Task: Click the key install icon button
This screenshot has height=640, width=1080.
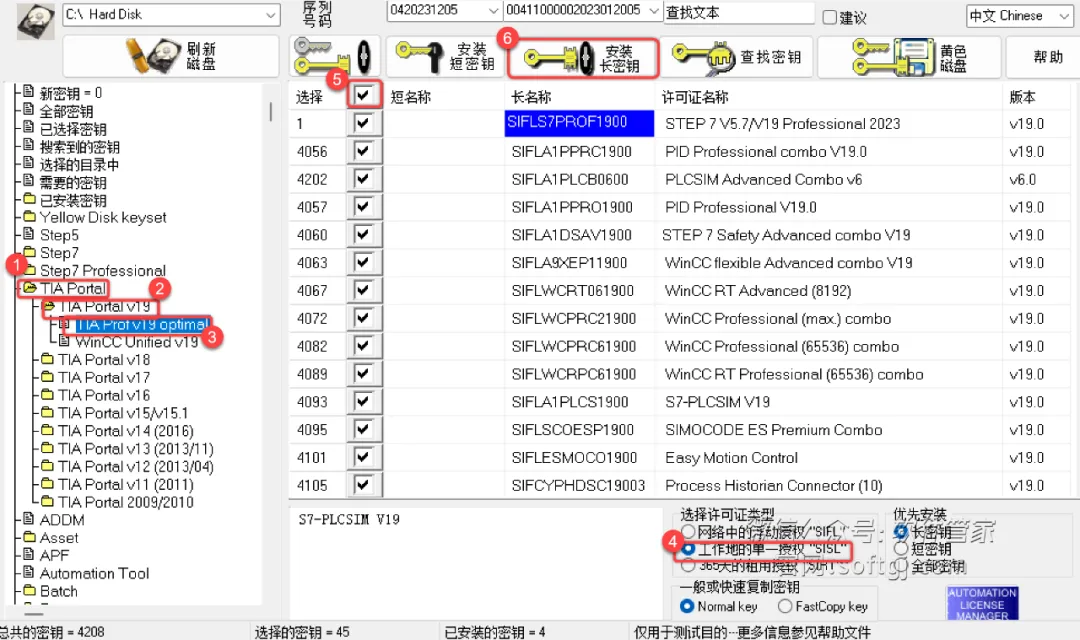Action: pyautogui.click(x=334, y=56)
